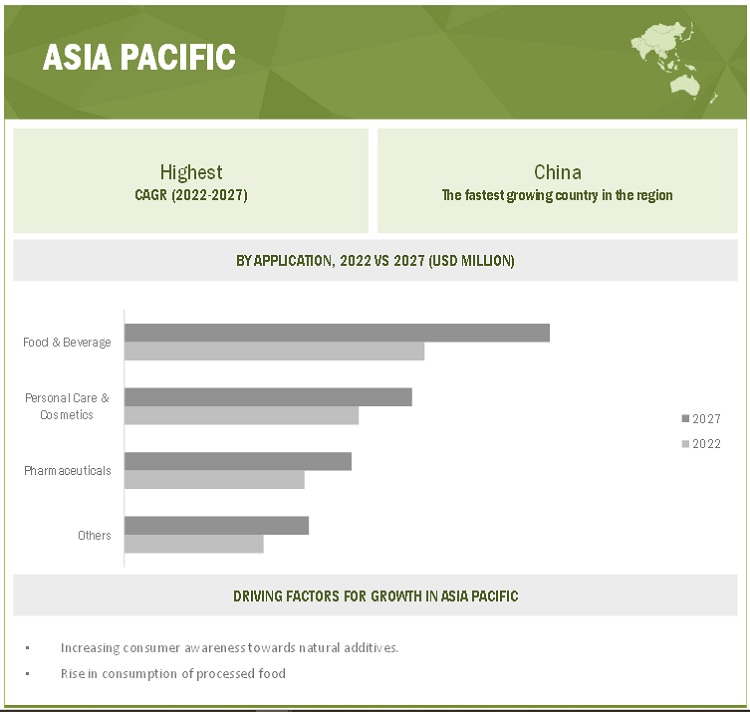Screen dimensions: 750x712
Task: Click the Food & Beverage axis label
Action: point(67,342)
